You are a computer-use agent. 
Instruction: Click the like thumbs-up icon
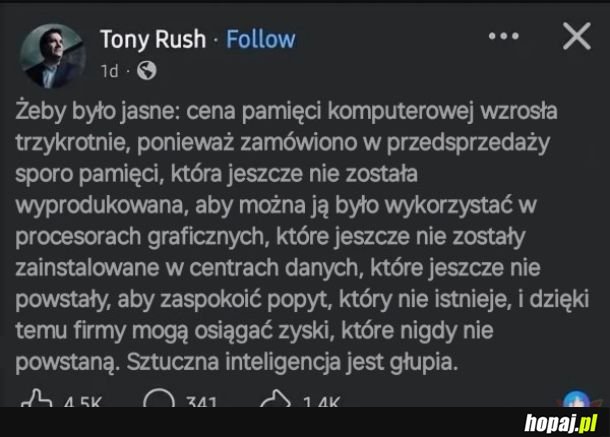pyautogui.click(x=36, y=401)
